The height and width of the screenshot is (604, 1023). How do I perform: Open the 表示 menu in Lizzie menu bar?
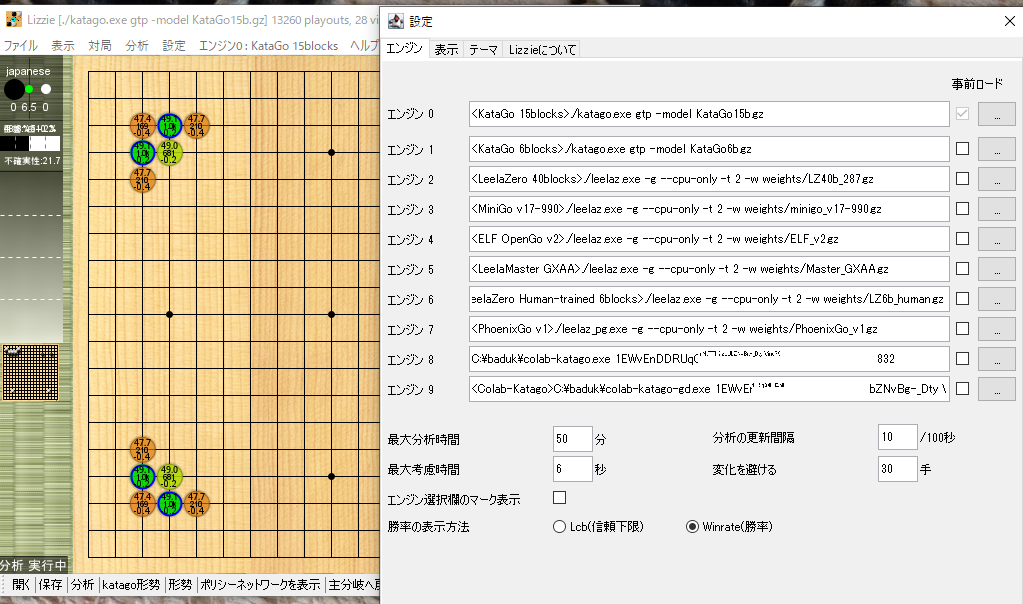click(x=63, y=46)
